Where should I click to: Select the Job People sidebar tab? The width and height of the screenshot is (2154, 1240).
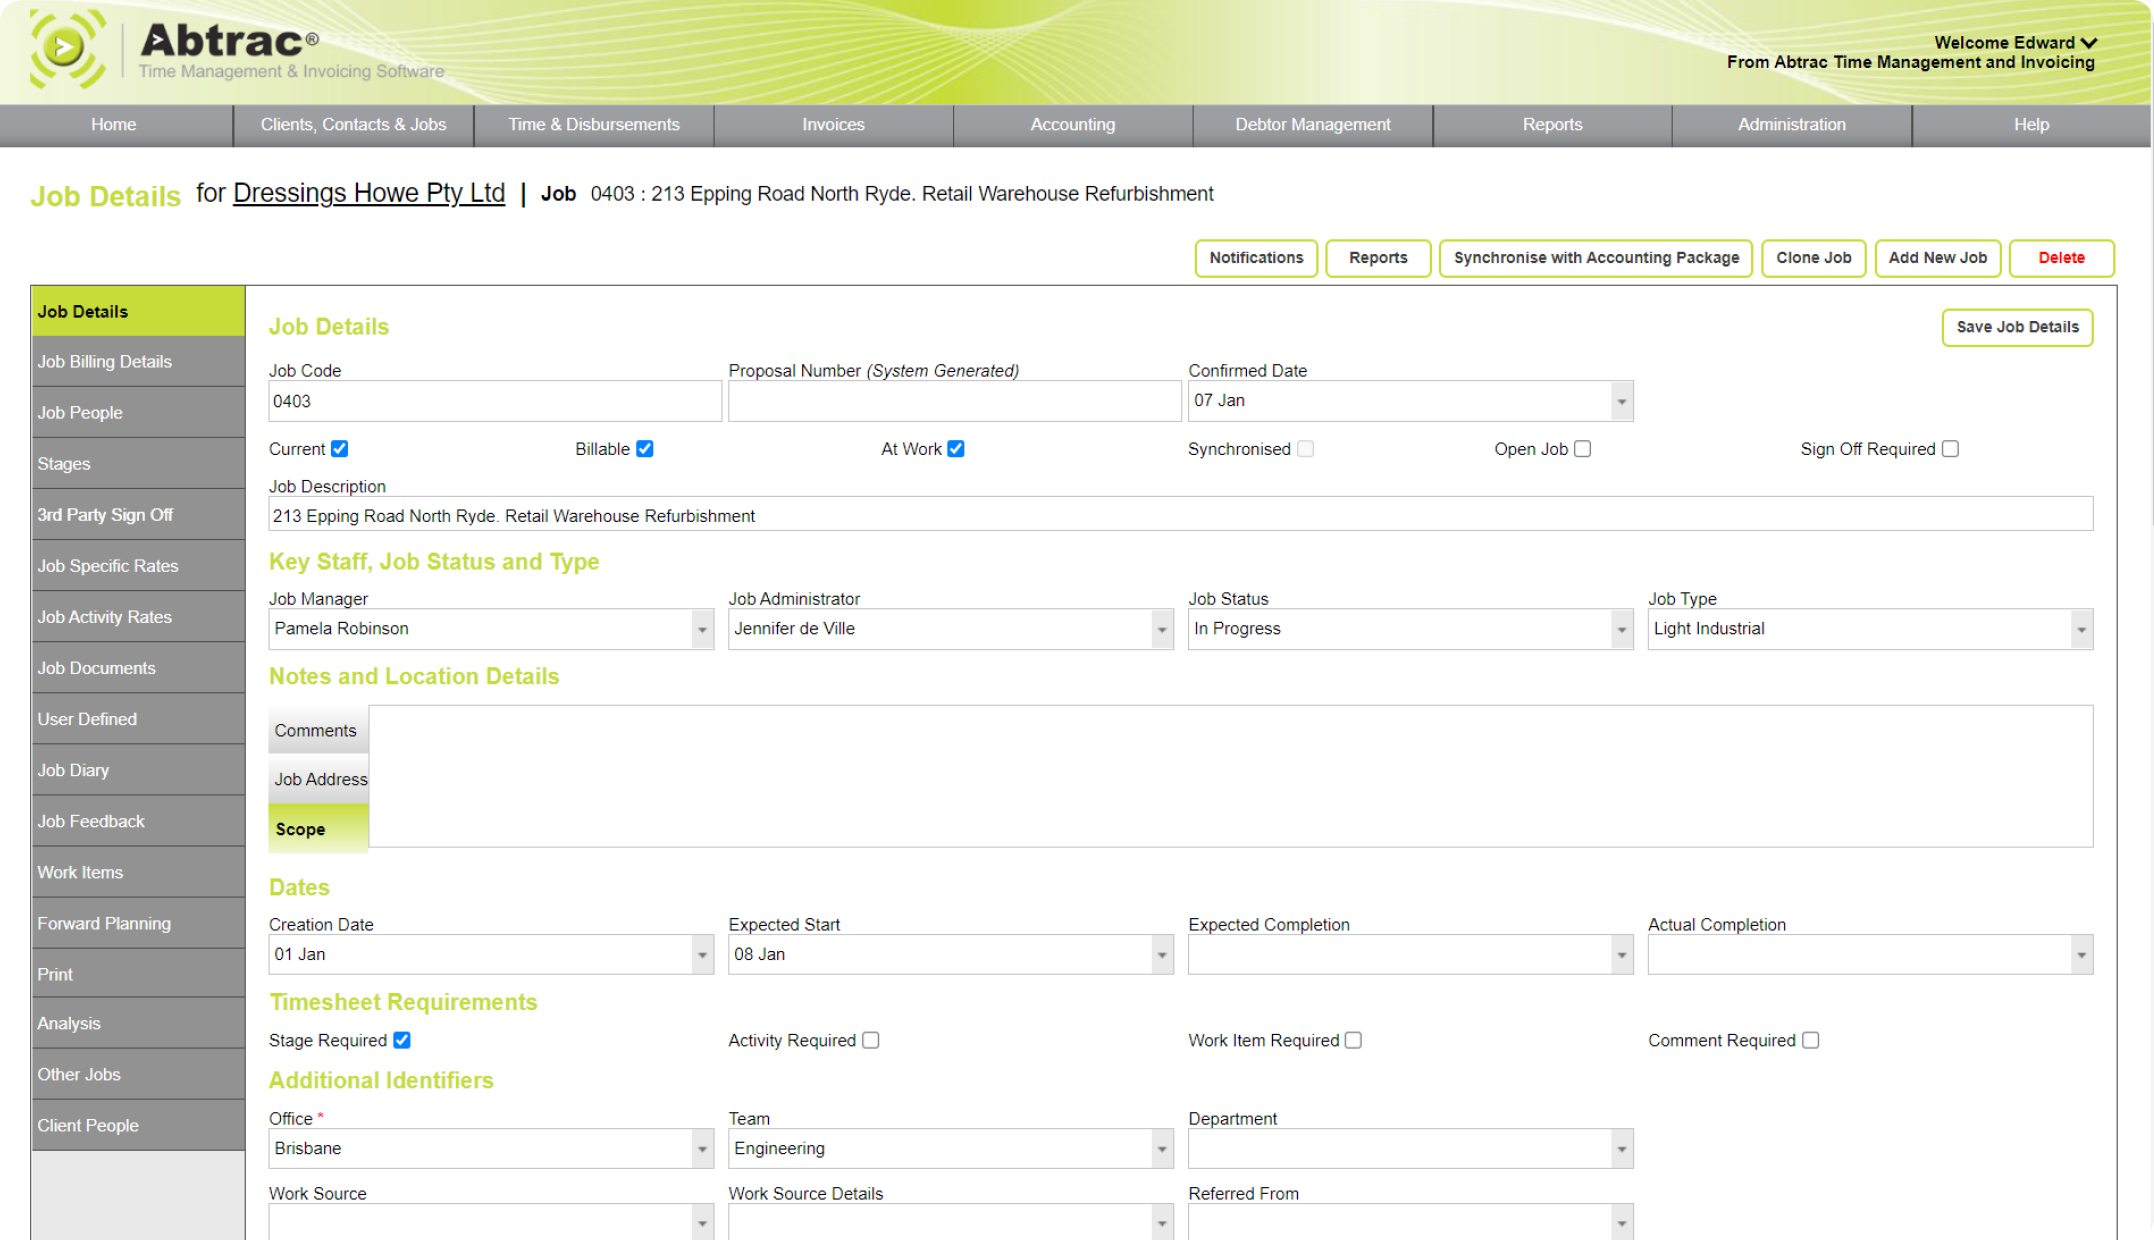[x=138, y=413]
